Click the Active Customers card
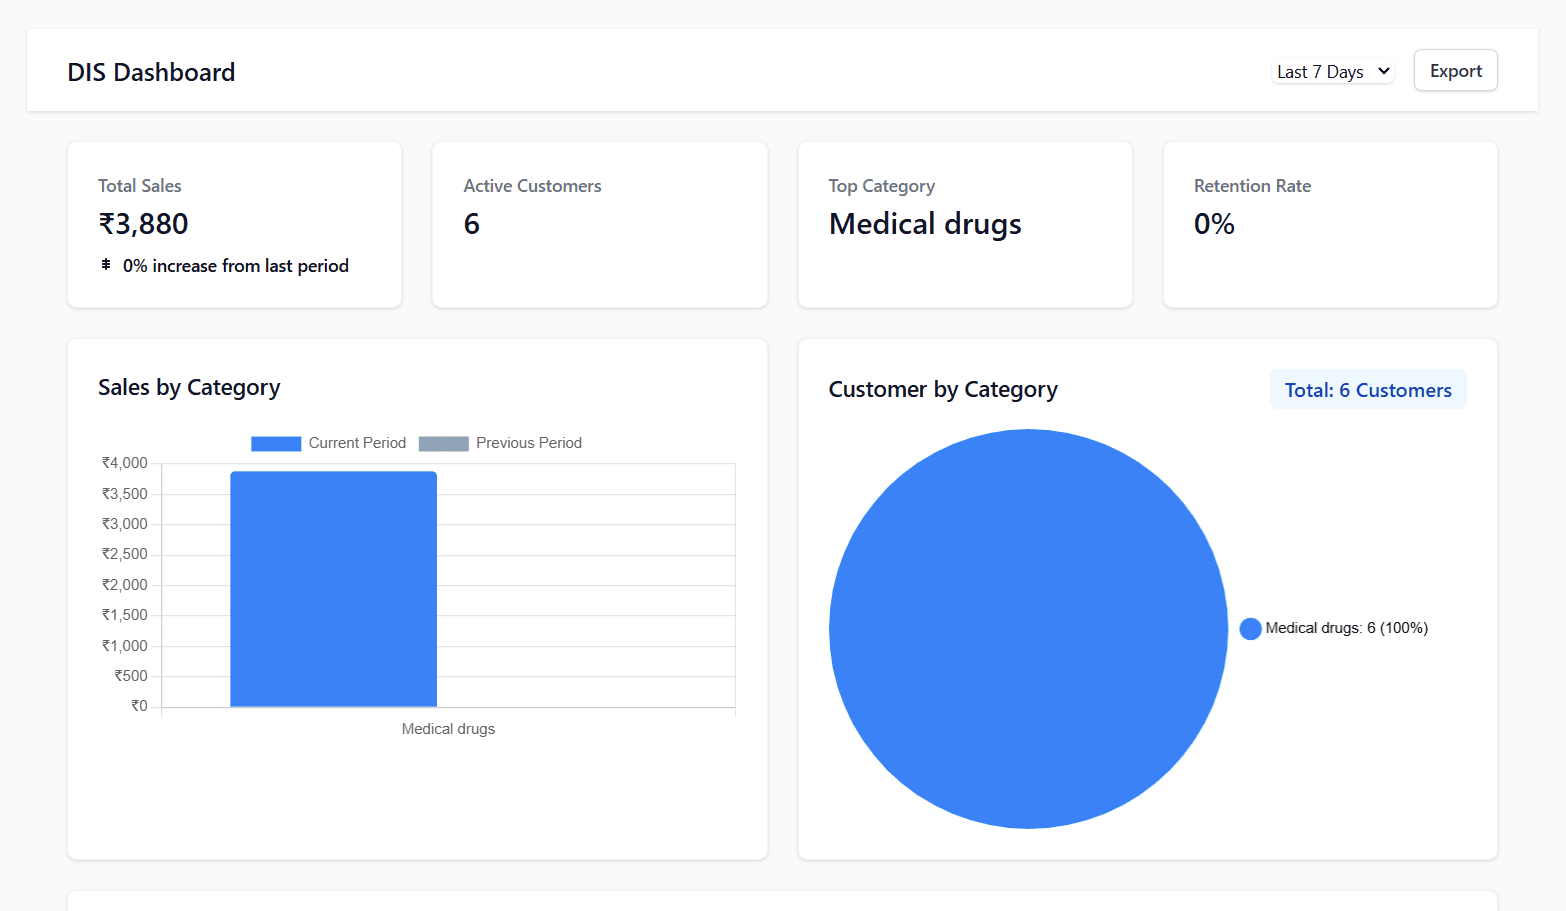This screenshot has width=1566, height=911. click(599, 224)
